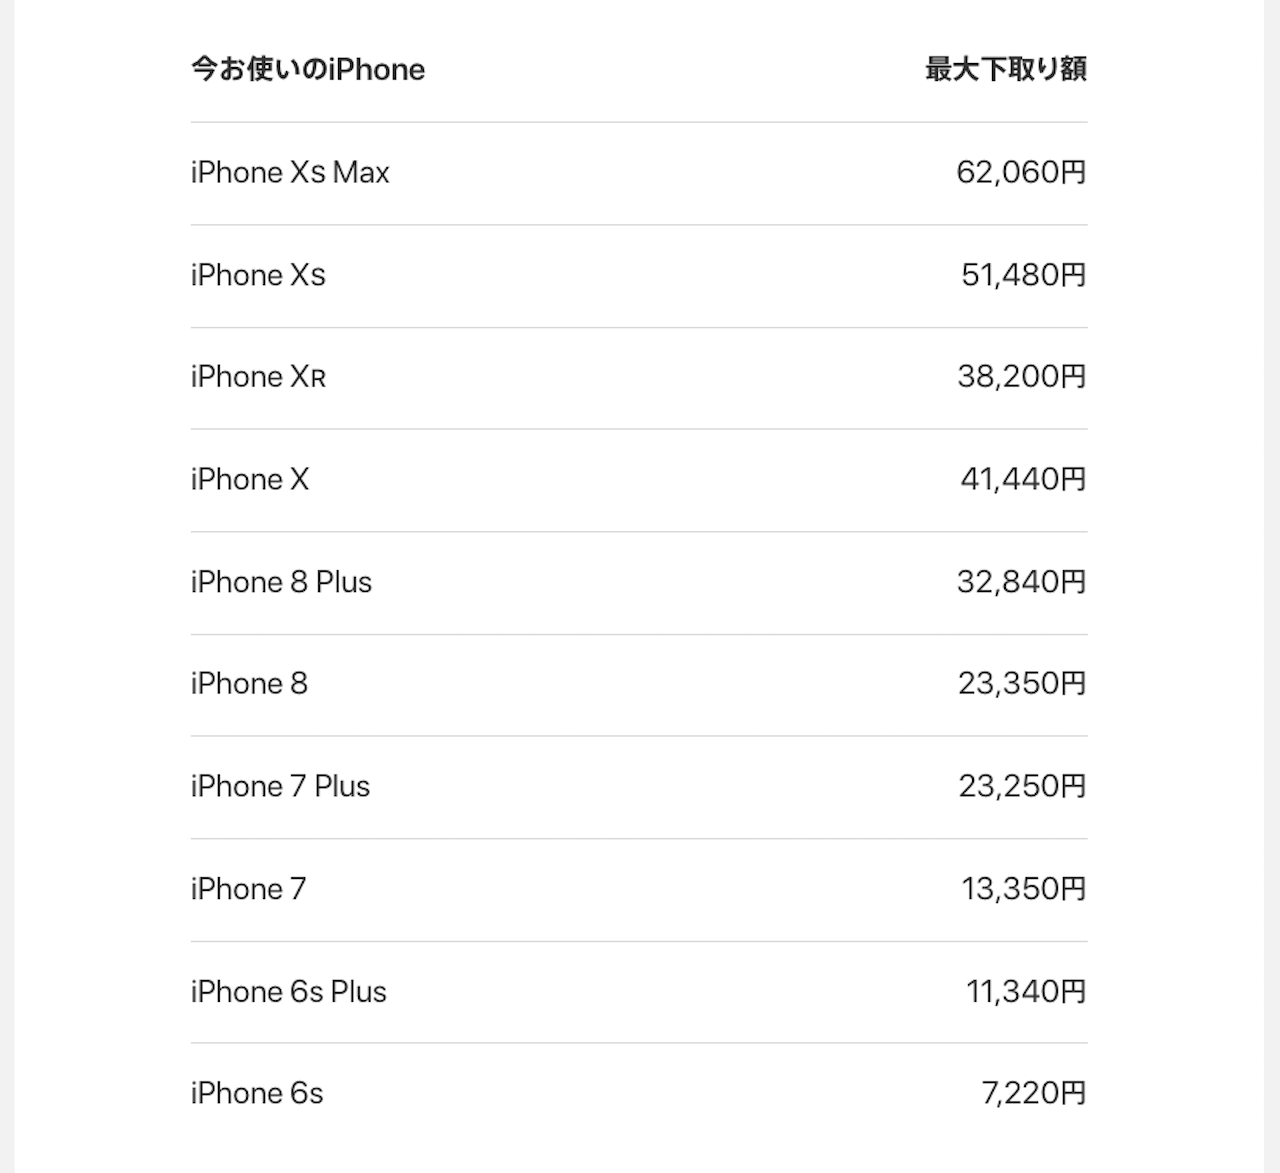The width and height of the screenshot is (1280, 1173).
Task: Click the 23,250円 trade-in value
Action: point(1022,787)
